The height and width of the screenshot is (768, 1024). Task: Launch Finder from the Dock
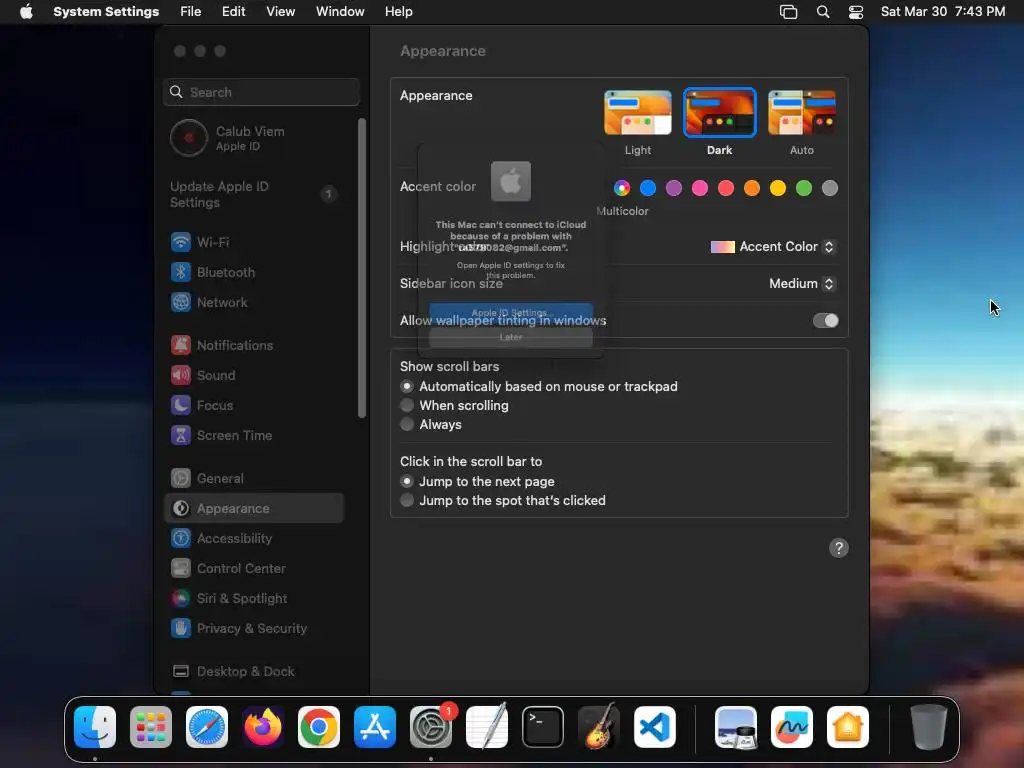click(95, 727)
